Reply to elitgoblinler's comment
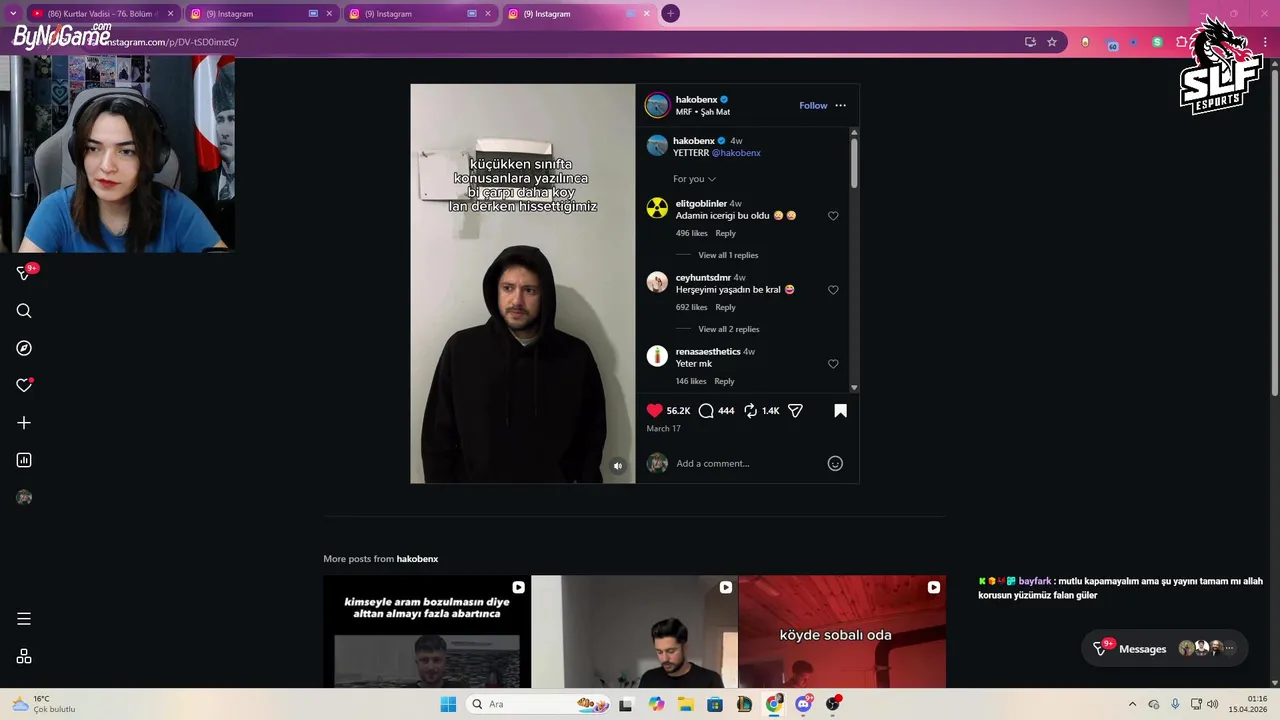Image resolution: width=1280 pixels, height=720 pixels. point(725,233)
